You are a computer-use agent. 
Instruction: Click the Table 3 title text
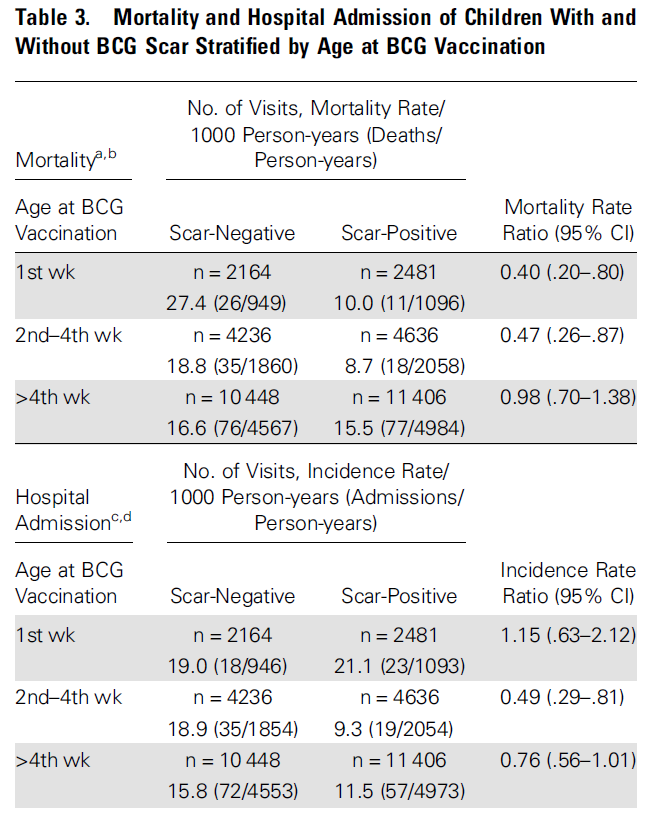click(x=325, y=31)
